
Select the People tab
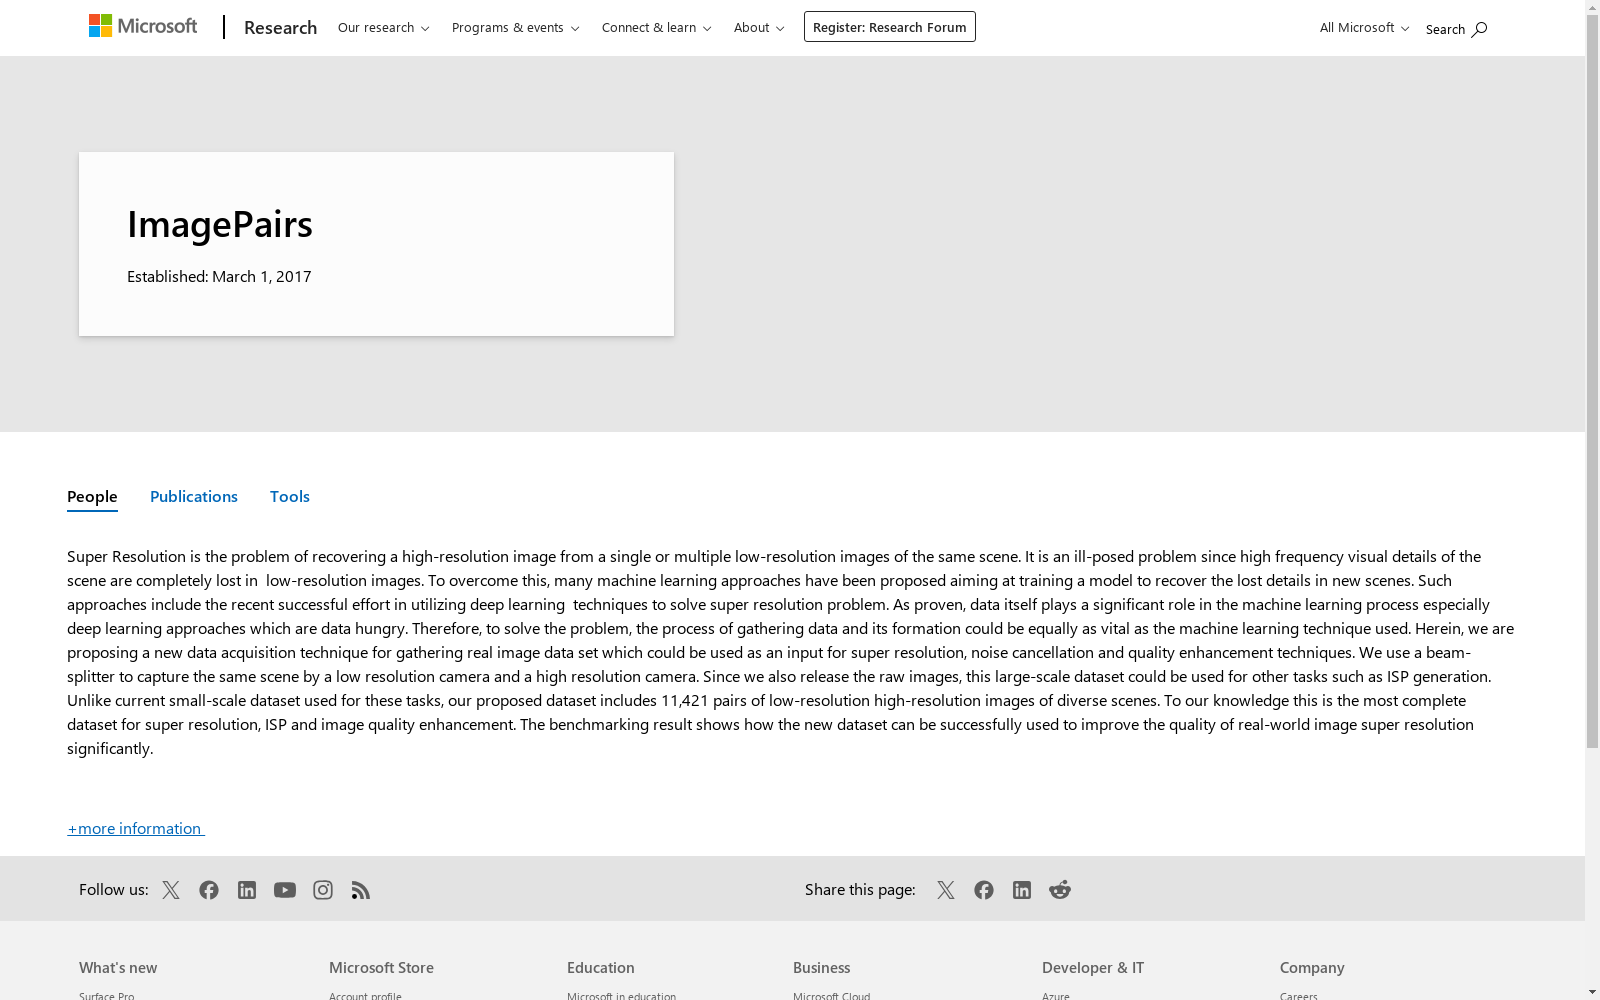(92, 497)
